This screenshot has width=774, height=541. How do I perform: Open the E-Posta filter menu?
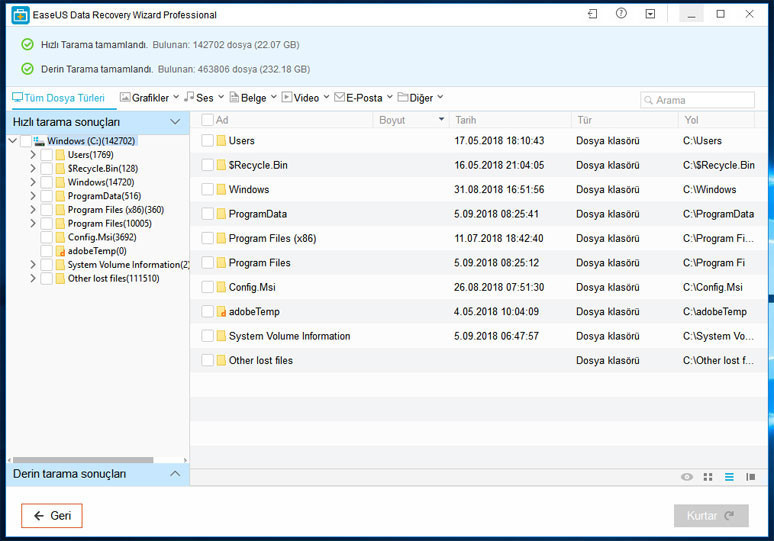[x=363, y=98]
